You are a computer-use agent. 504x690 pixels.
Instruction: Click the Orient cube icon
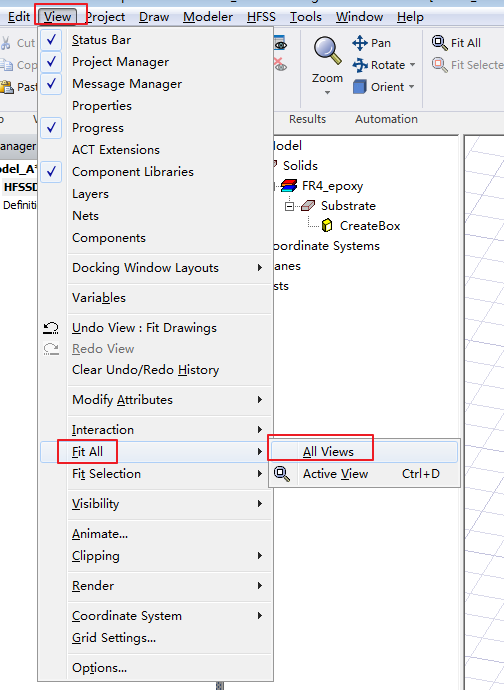tap(360, 87)
